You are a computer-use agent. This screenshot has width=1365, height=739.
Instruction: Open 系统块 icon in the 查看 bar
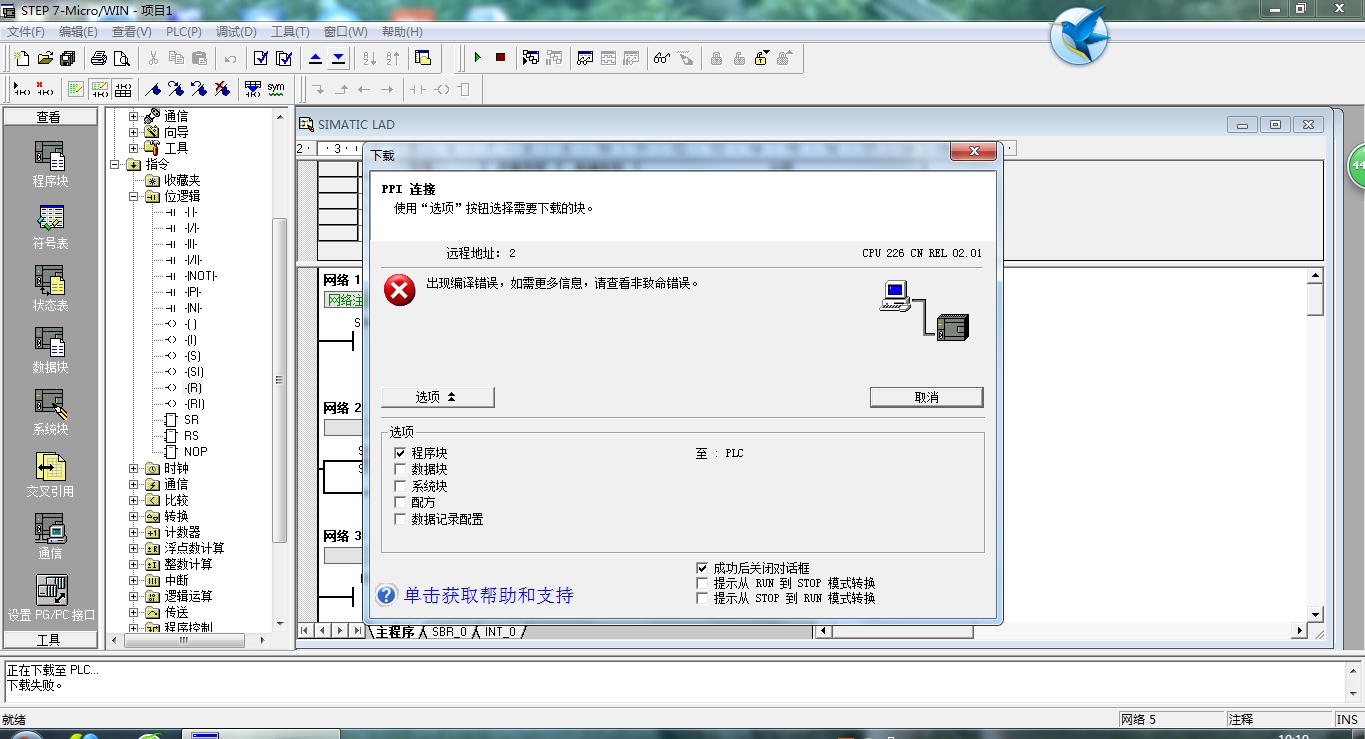[49, 413]
